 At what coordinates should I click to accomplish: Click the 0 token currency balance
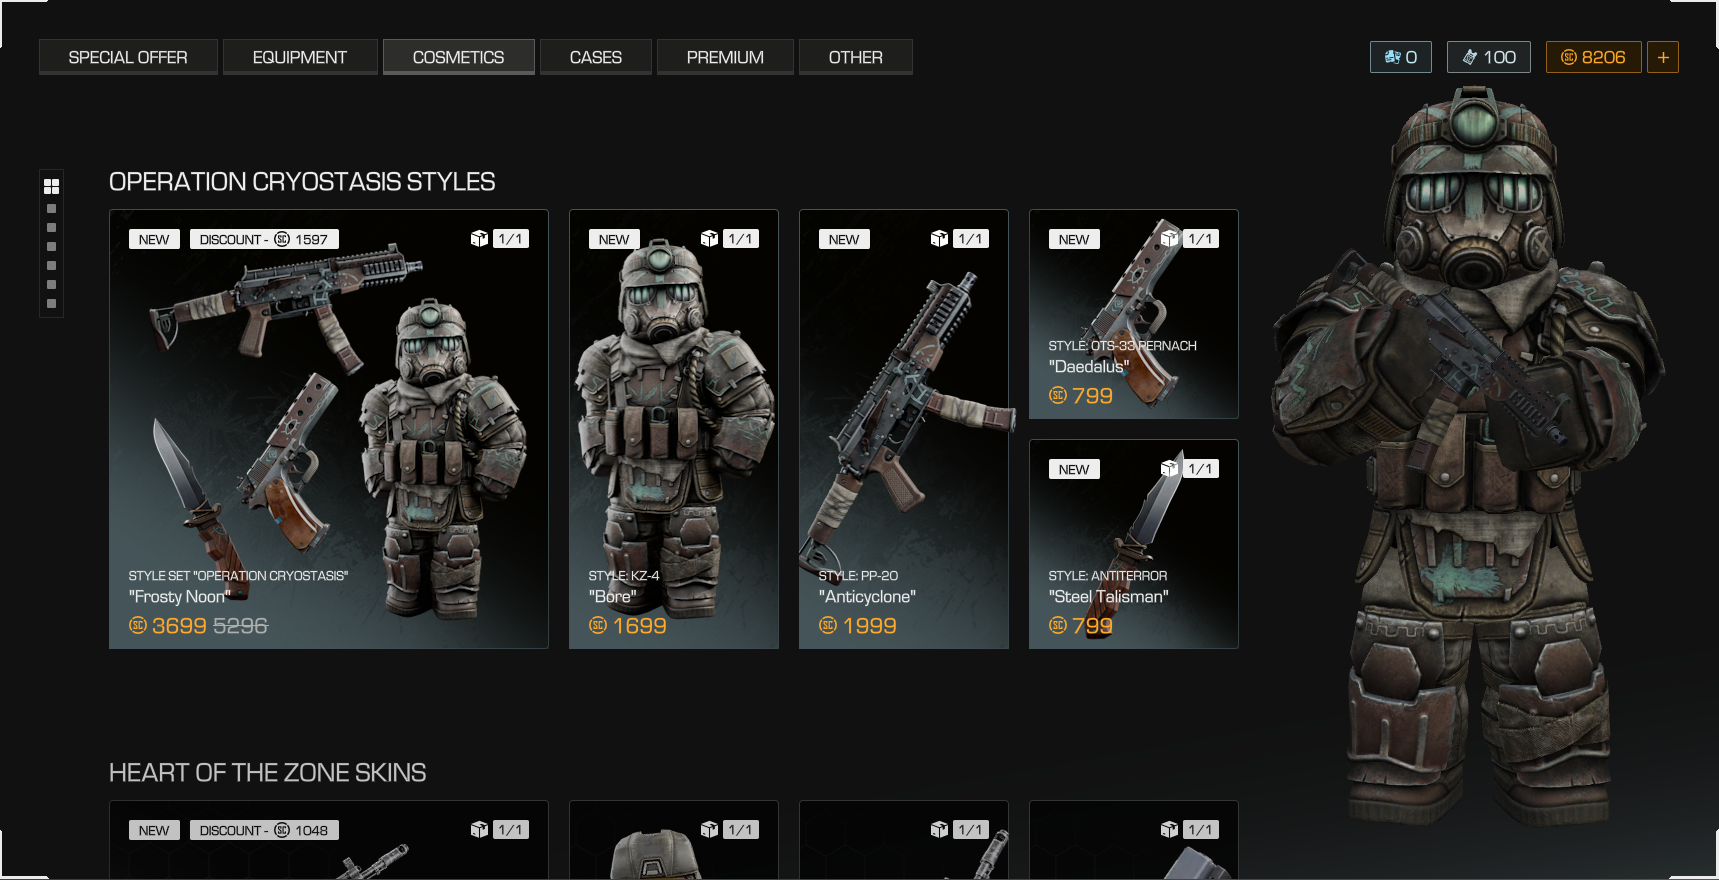[1401, 57]
